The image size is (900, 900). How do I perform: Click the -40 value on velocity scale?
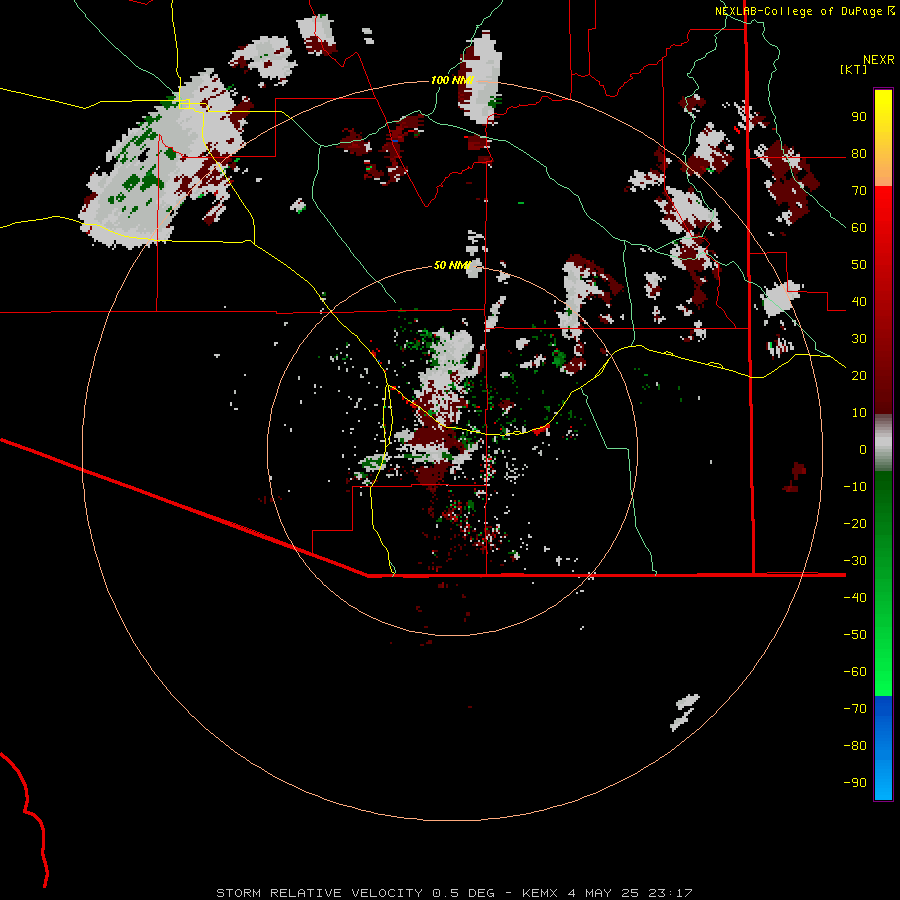(x=855, y=598)
